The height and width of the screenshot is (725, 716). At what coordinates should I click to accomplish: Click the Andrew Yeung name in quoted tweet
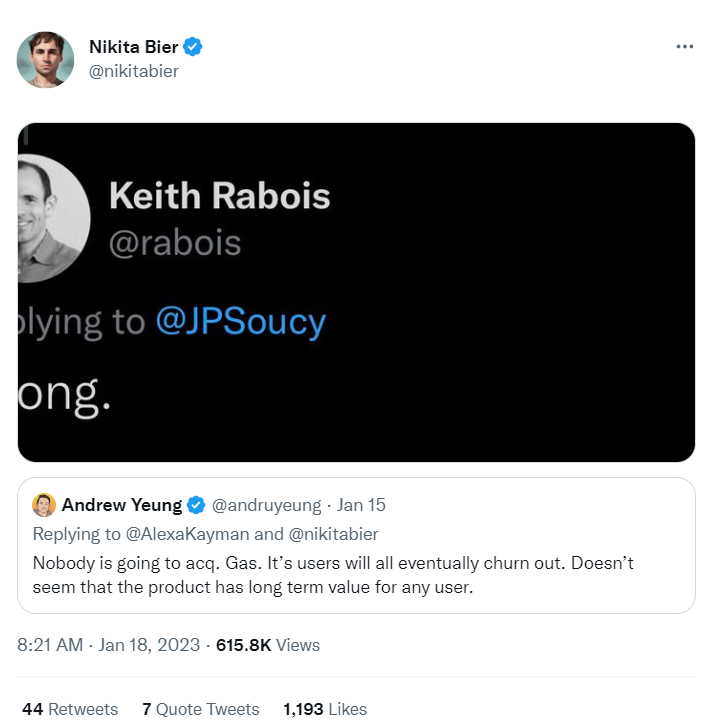122,505
